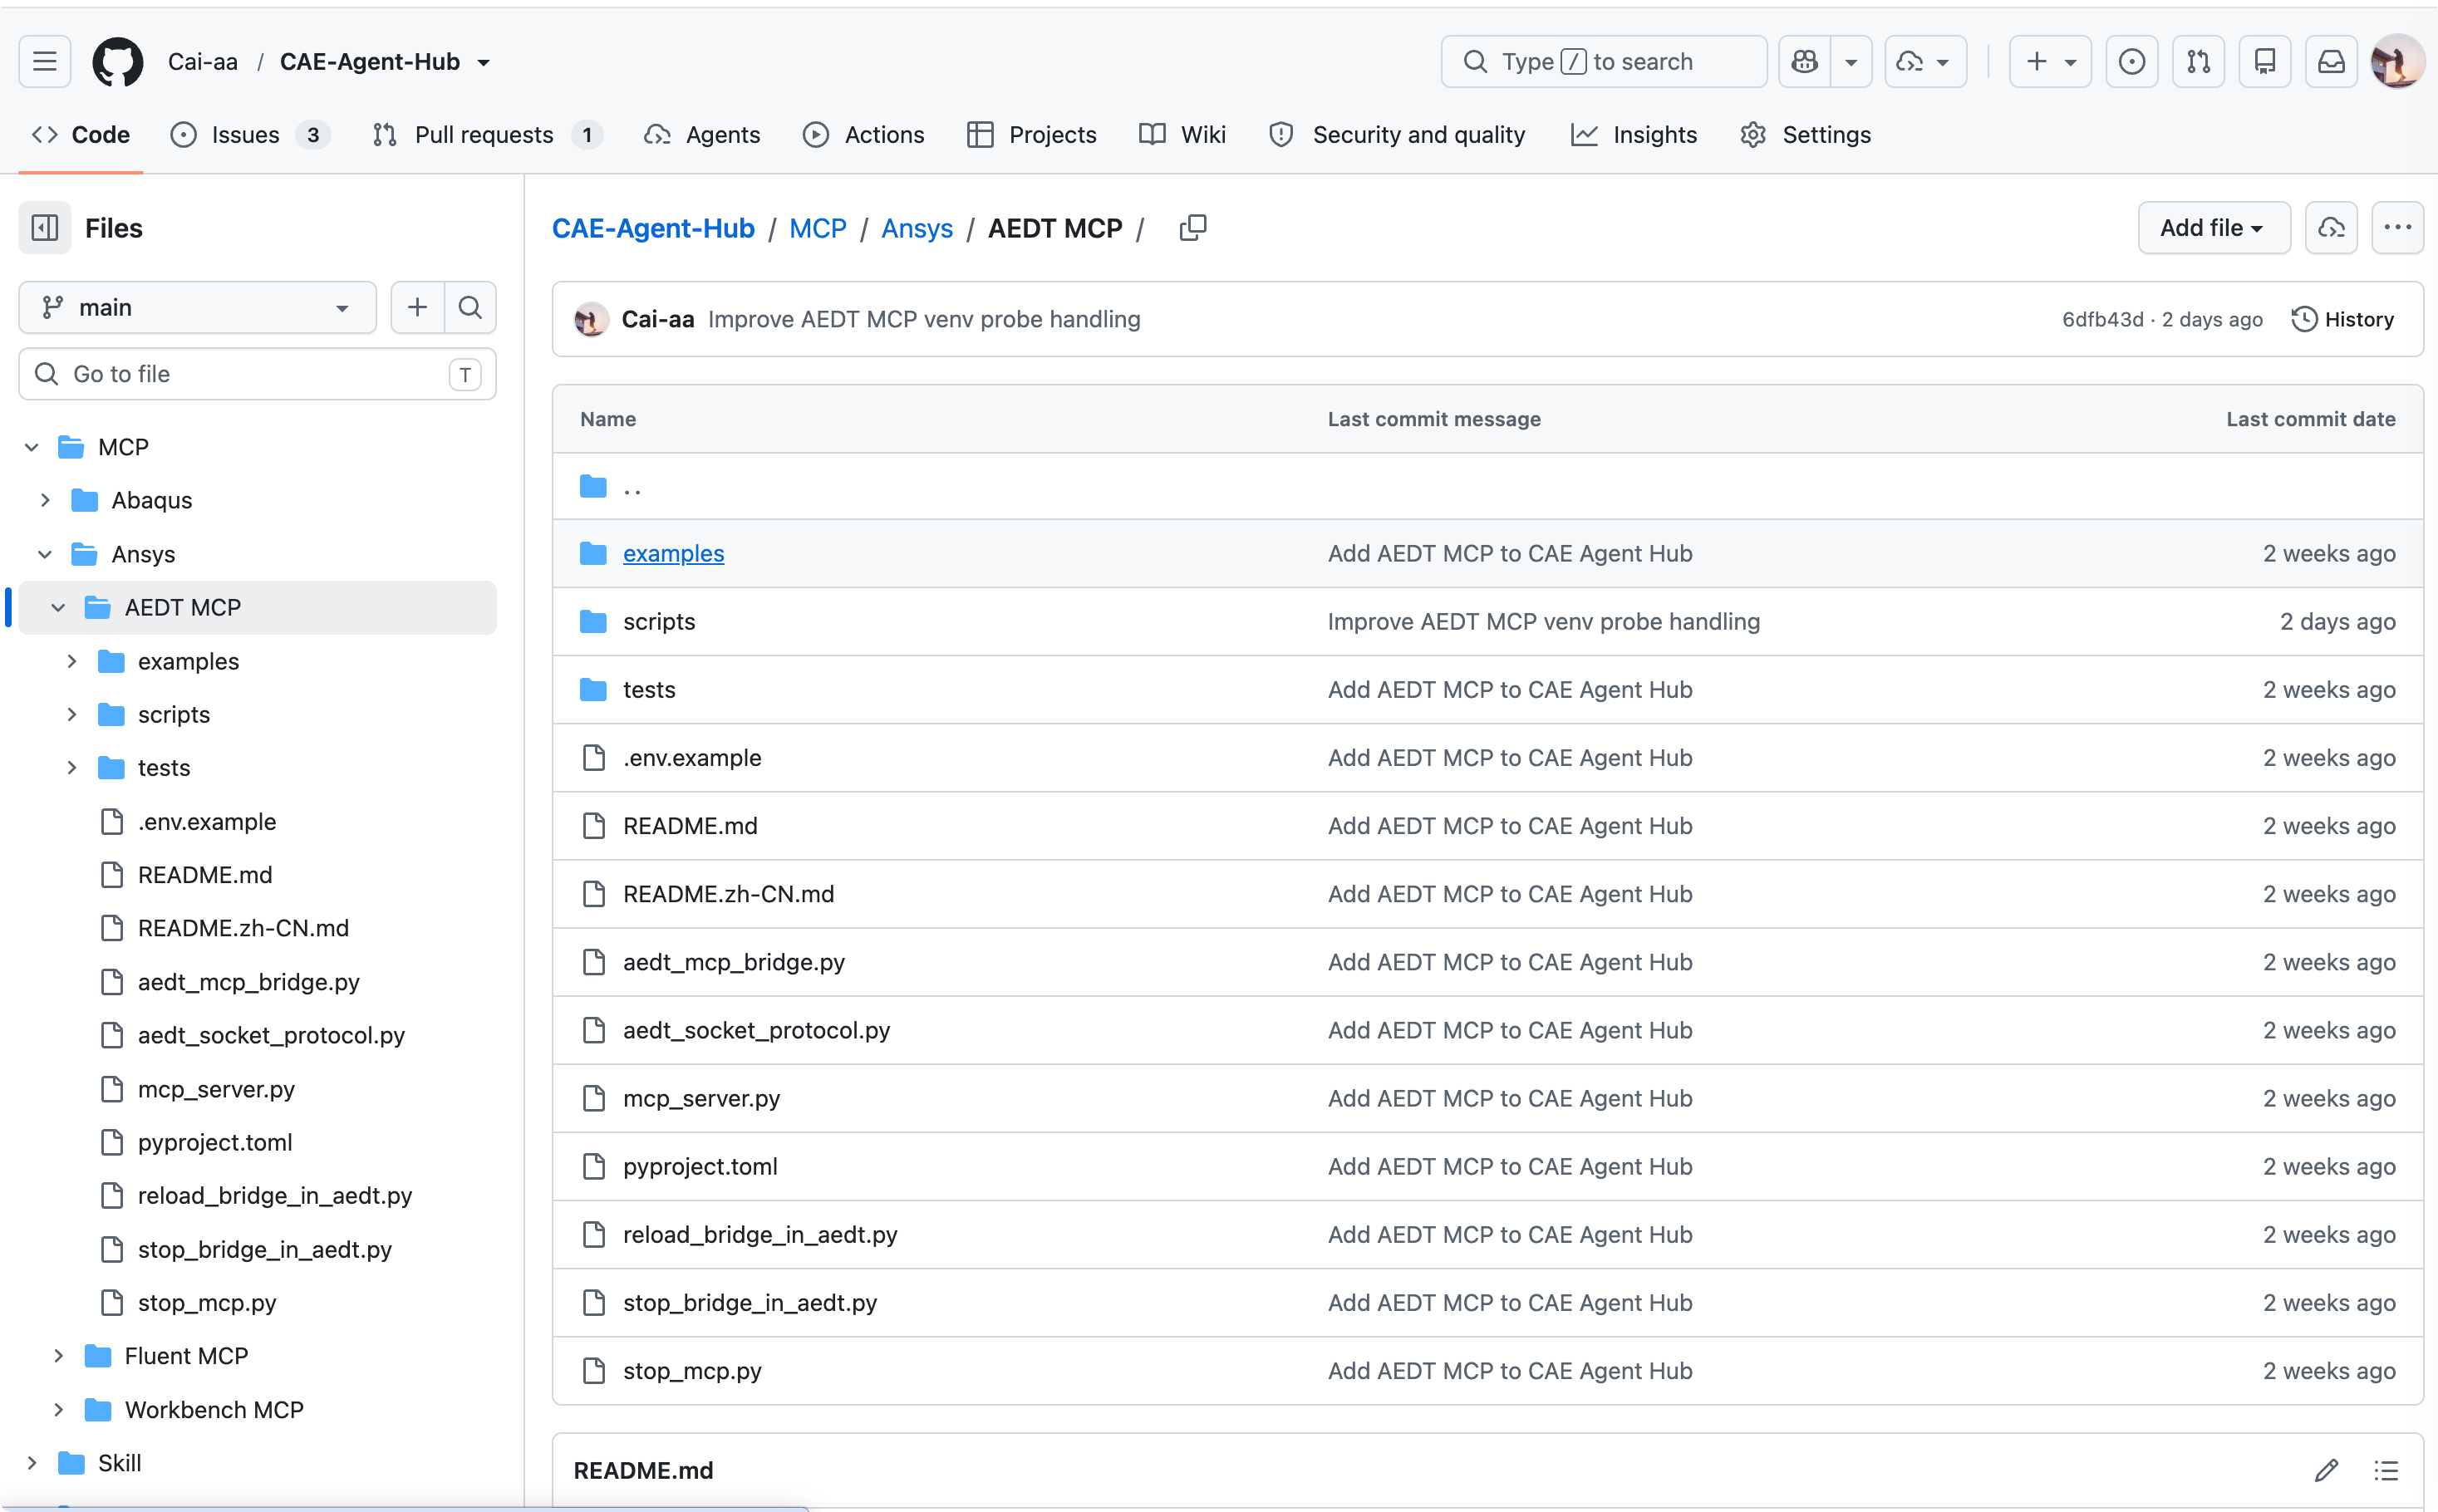Edit README.md with the pencil icon
The width and height of the screenshot is (2438, 1512).
click(x=2326, y=1470)
